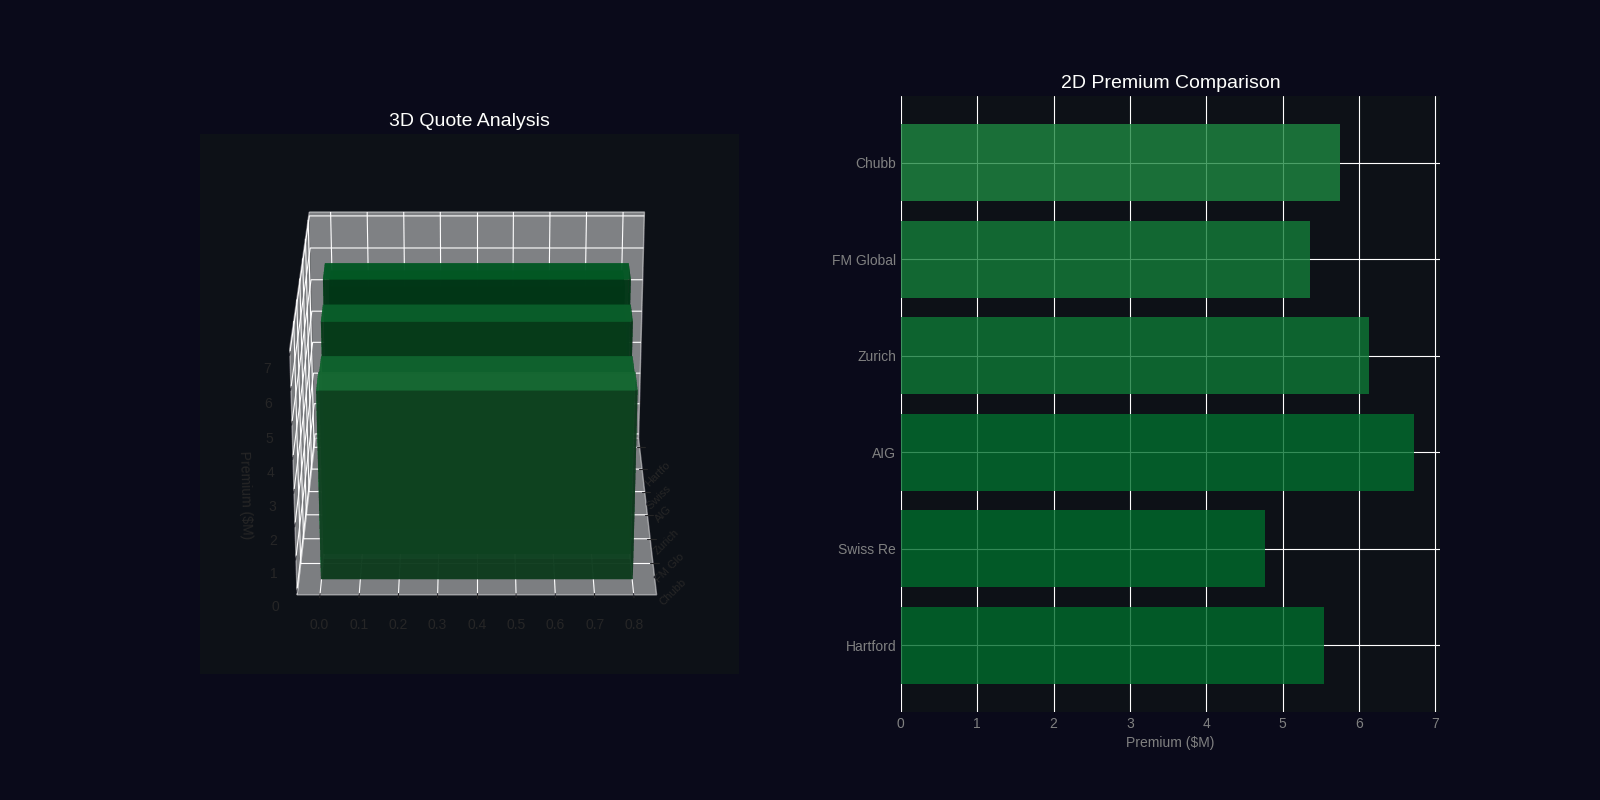Click the Swiss Re premium bar
1600x800 pixels.
click(x=1082, y=549)
